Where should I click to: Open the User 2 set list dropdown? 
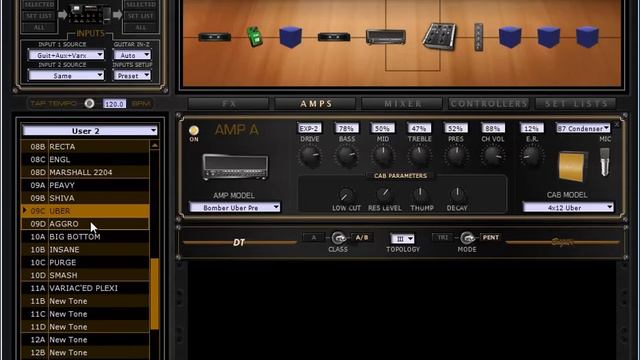click(90, 131)
